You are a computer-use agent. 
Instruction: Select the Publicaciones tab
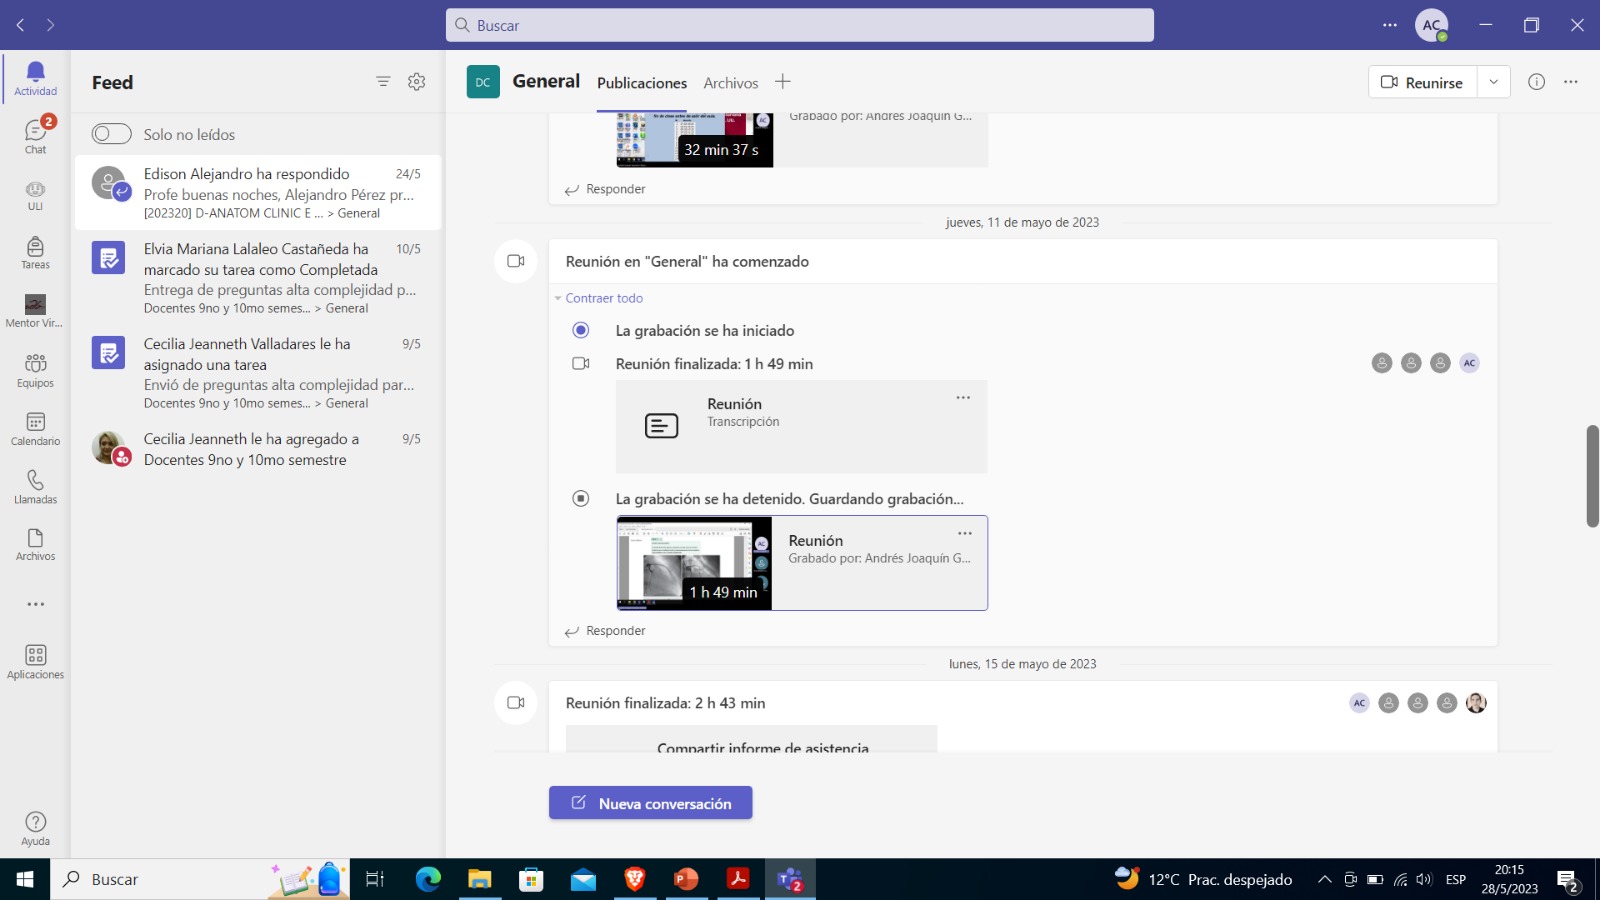(x=641, y=83)
